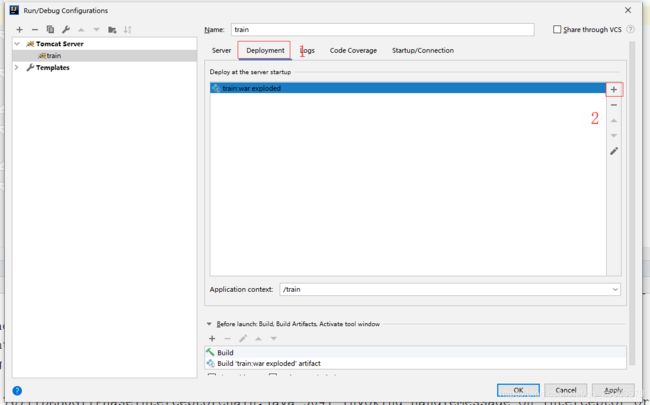Image resolution: width=650 pixels, height=405 pixels.
Task: Click the Apply button
Action: click(613, 390)
